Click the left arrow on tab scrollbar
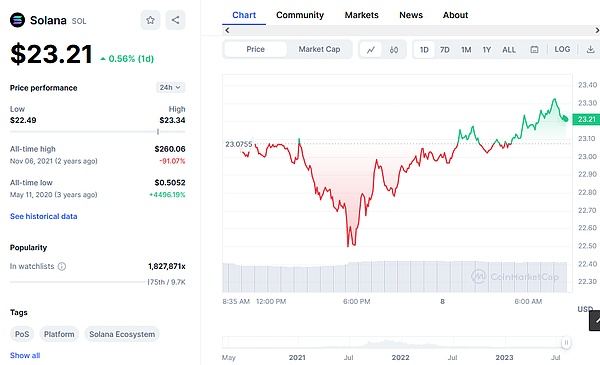The height and width of the screenshot is (365, 600). 227,30
